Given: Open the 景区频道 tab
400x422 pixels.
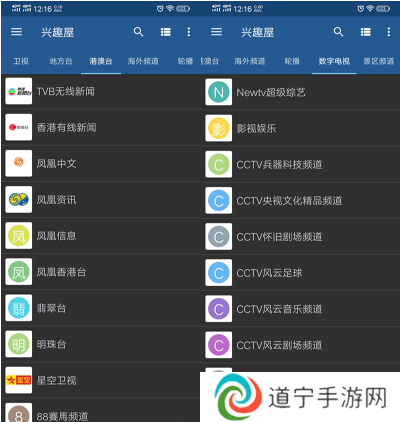Looking at the screenshot, I should coord(379,61).
